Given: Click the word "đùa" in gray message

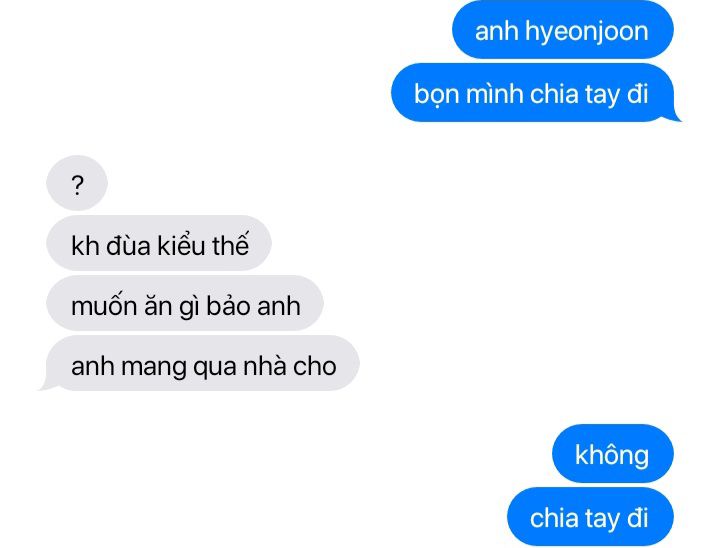Looking at the screenshot, I should pos(128,245).
